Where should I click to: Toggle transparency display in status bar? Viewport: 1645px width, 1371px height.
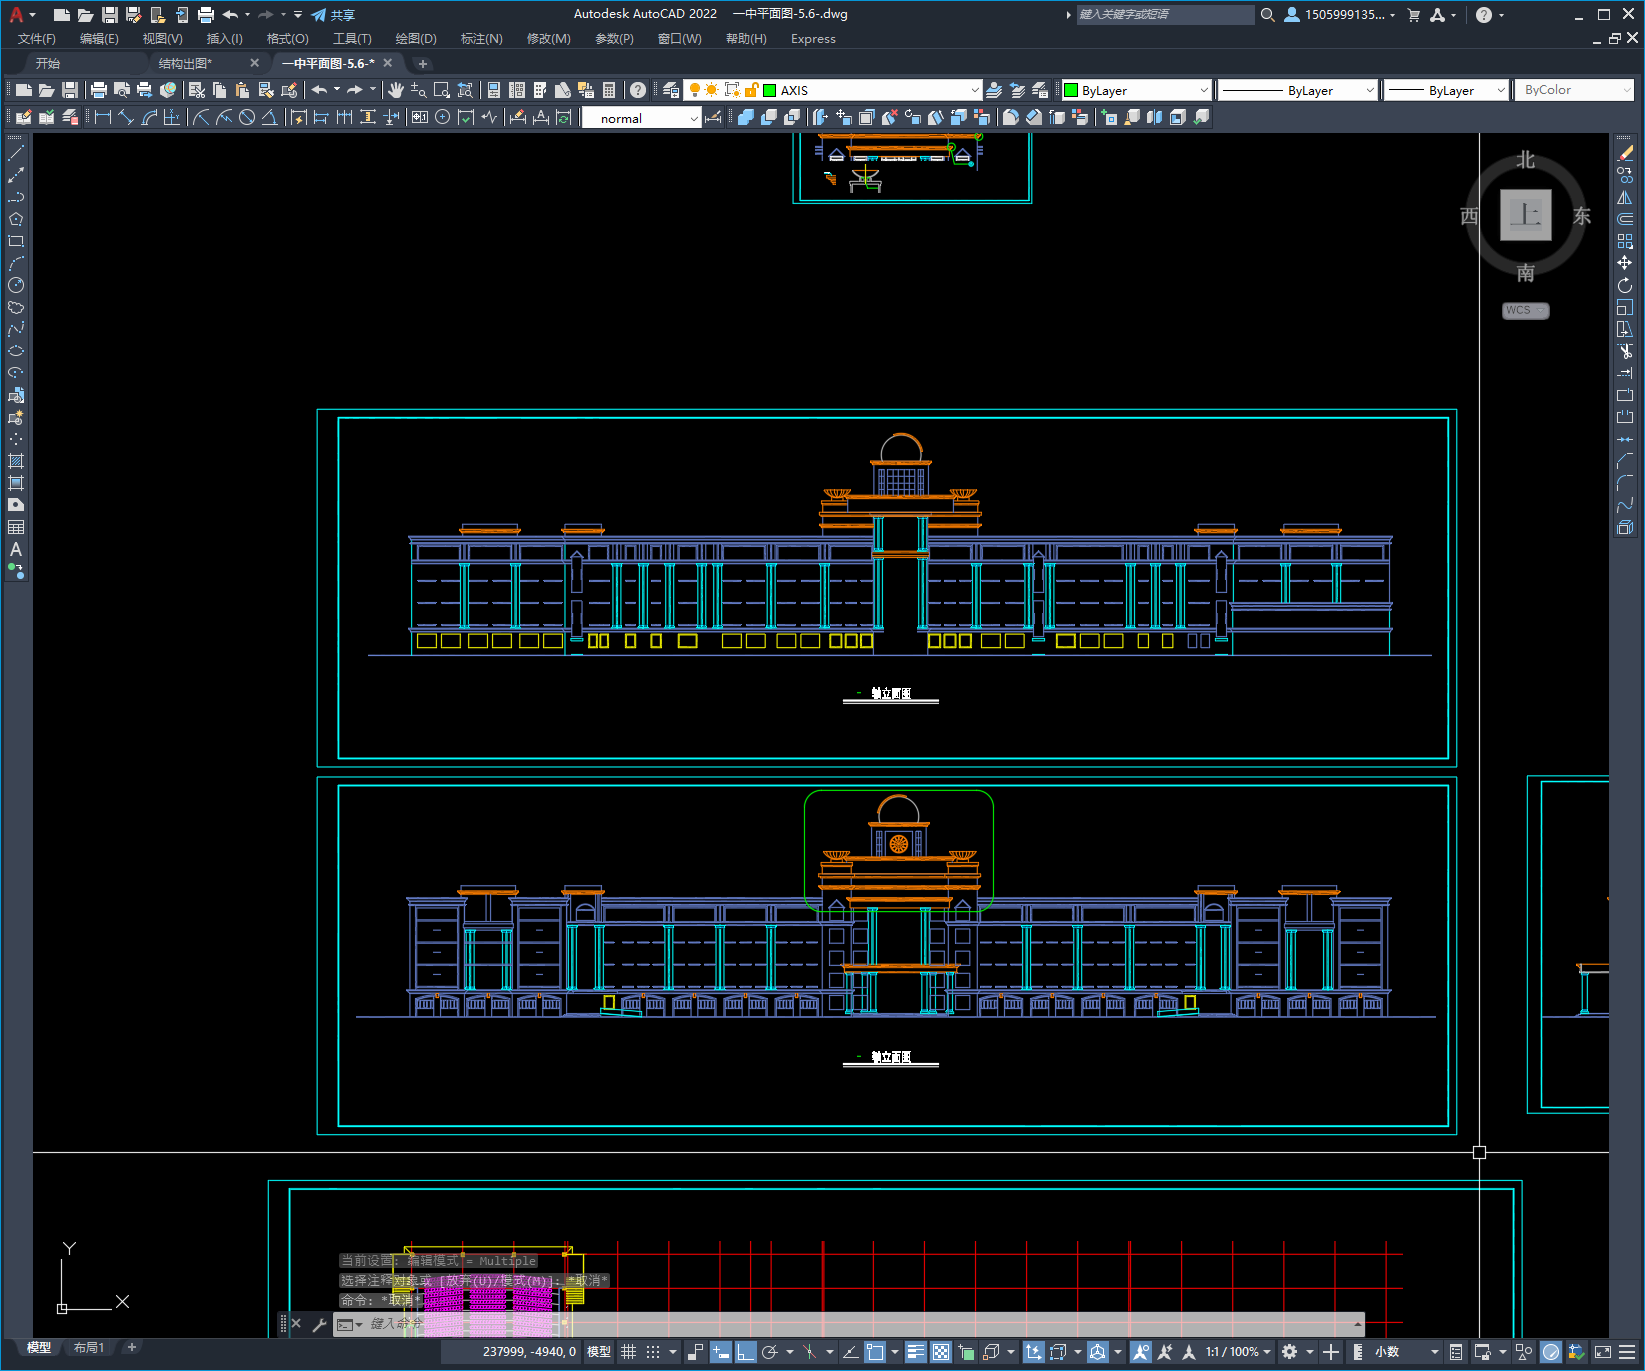(x=941, y=1352)
